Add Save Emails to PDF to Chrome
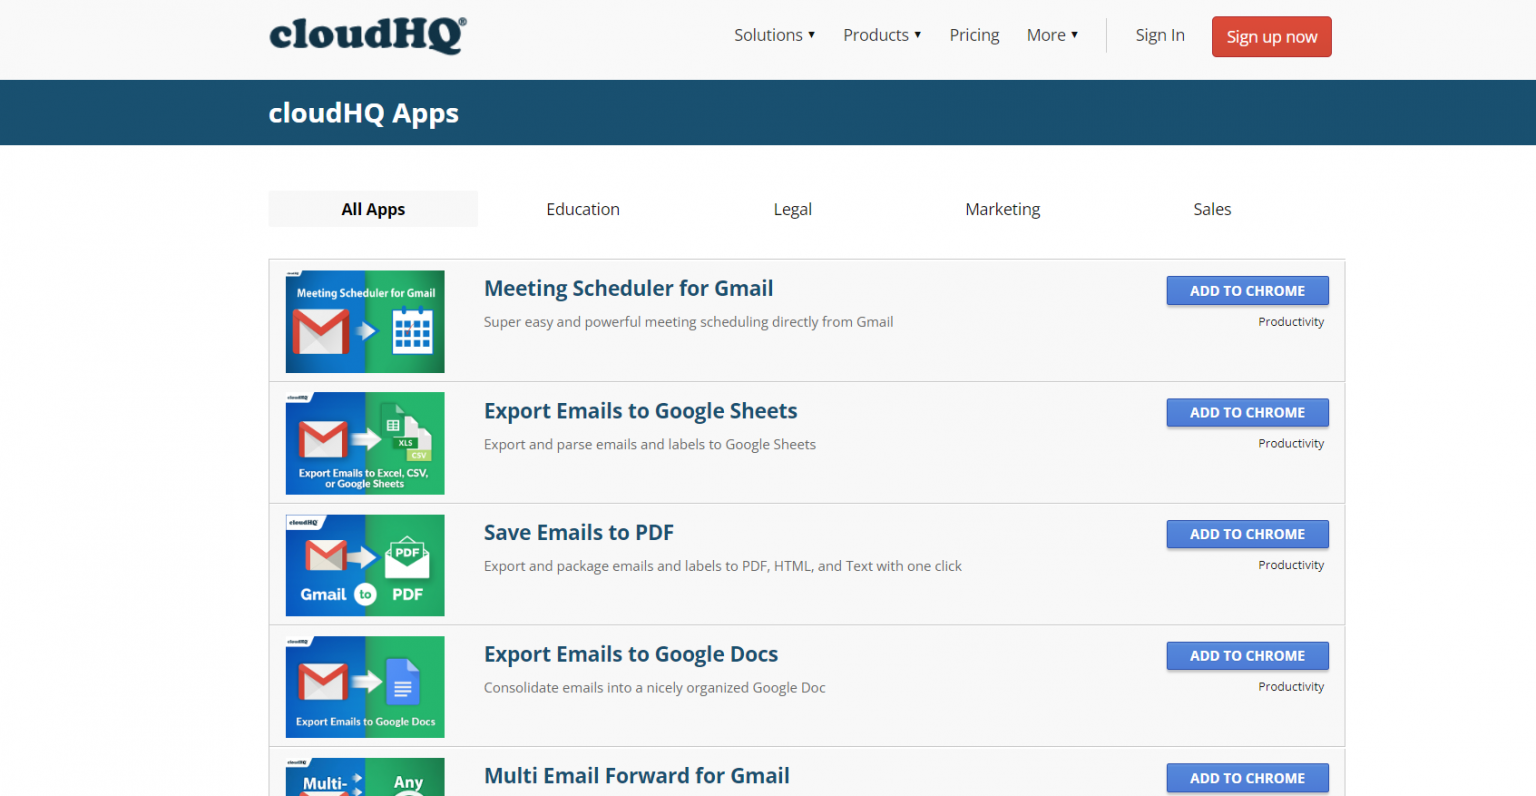Image resolution: width=1536 pixels, height=796 pixels. pos(1247,534)
